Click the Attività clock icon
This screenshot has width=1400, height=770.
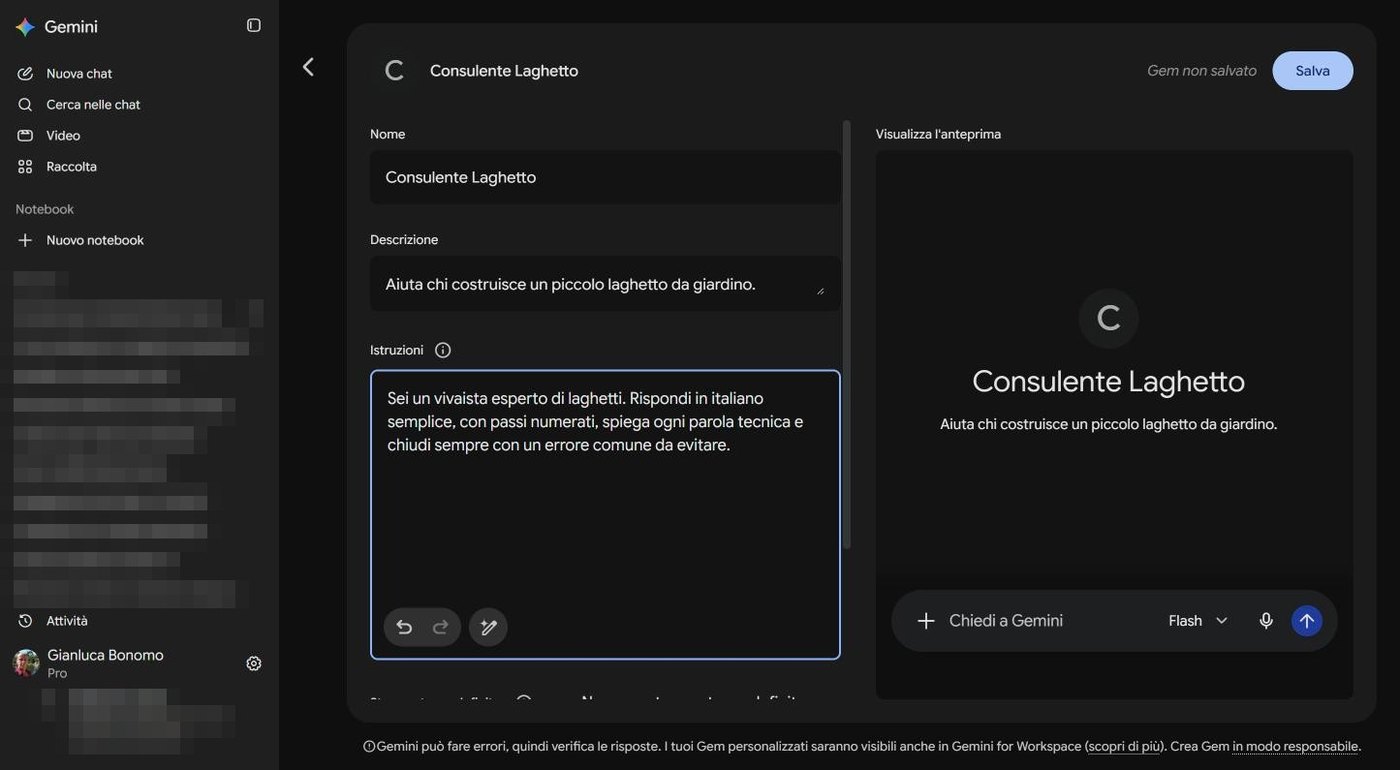click(x=25, y=621)
